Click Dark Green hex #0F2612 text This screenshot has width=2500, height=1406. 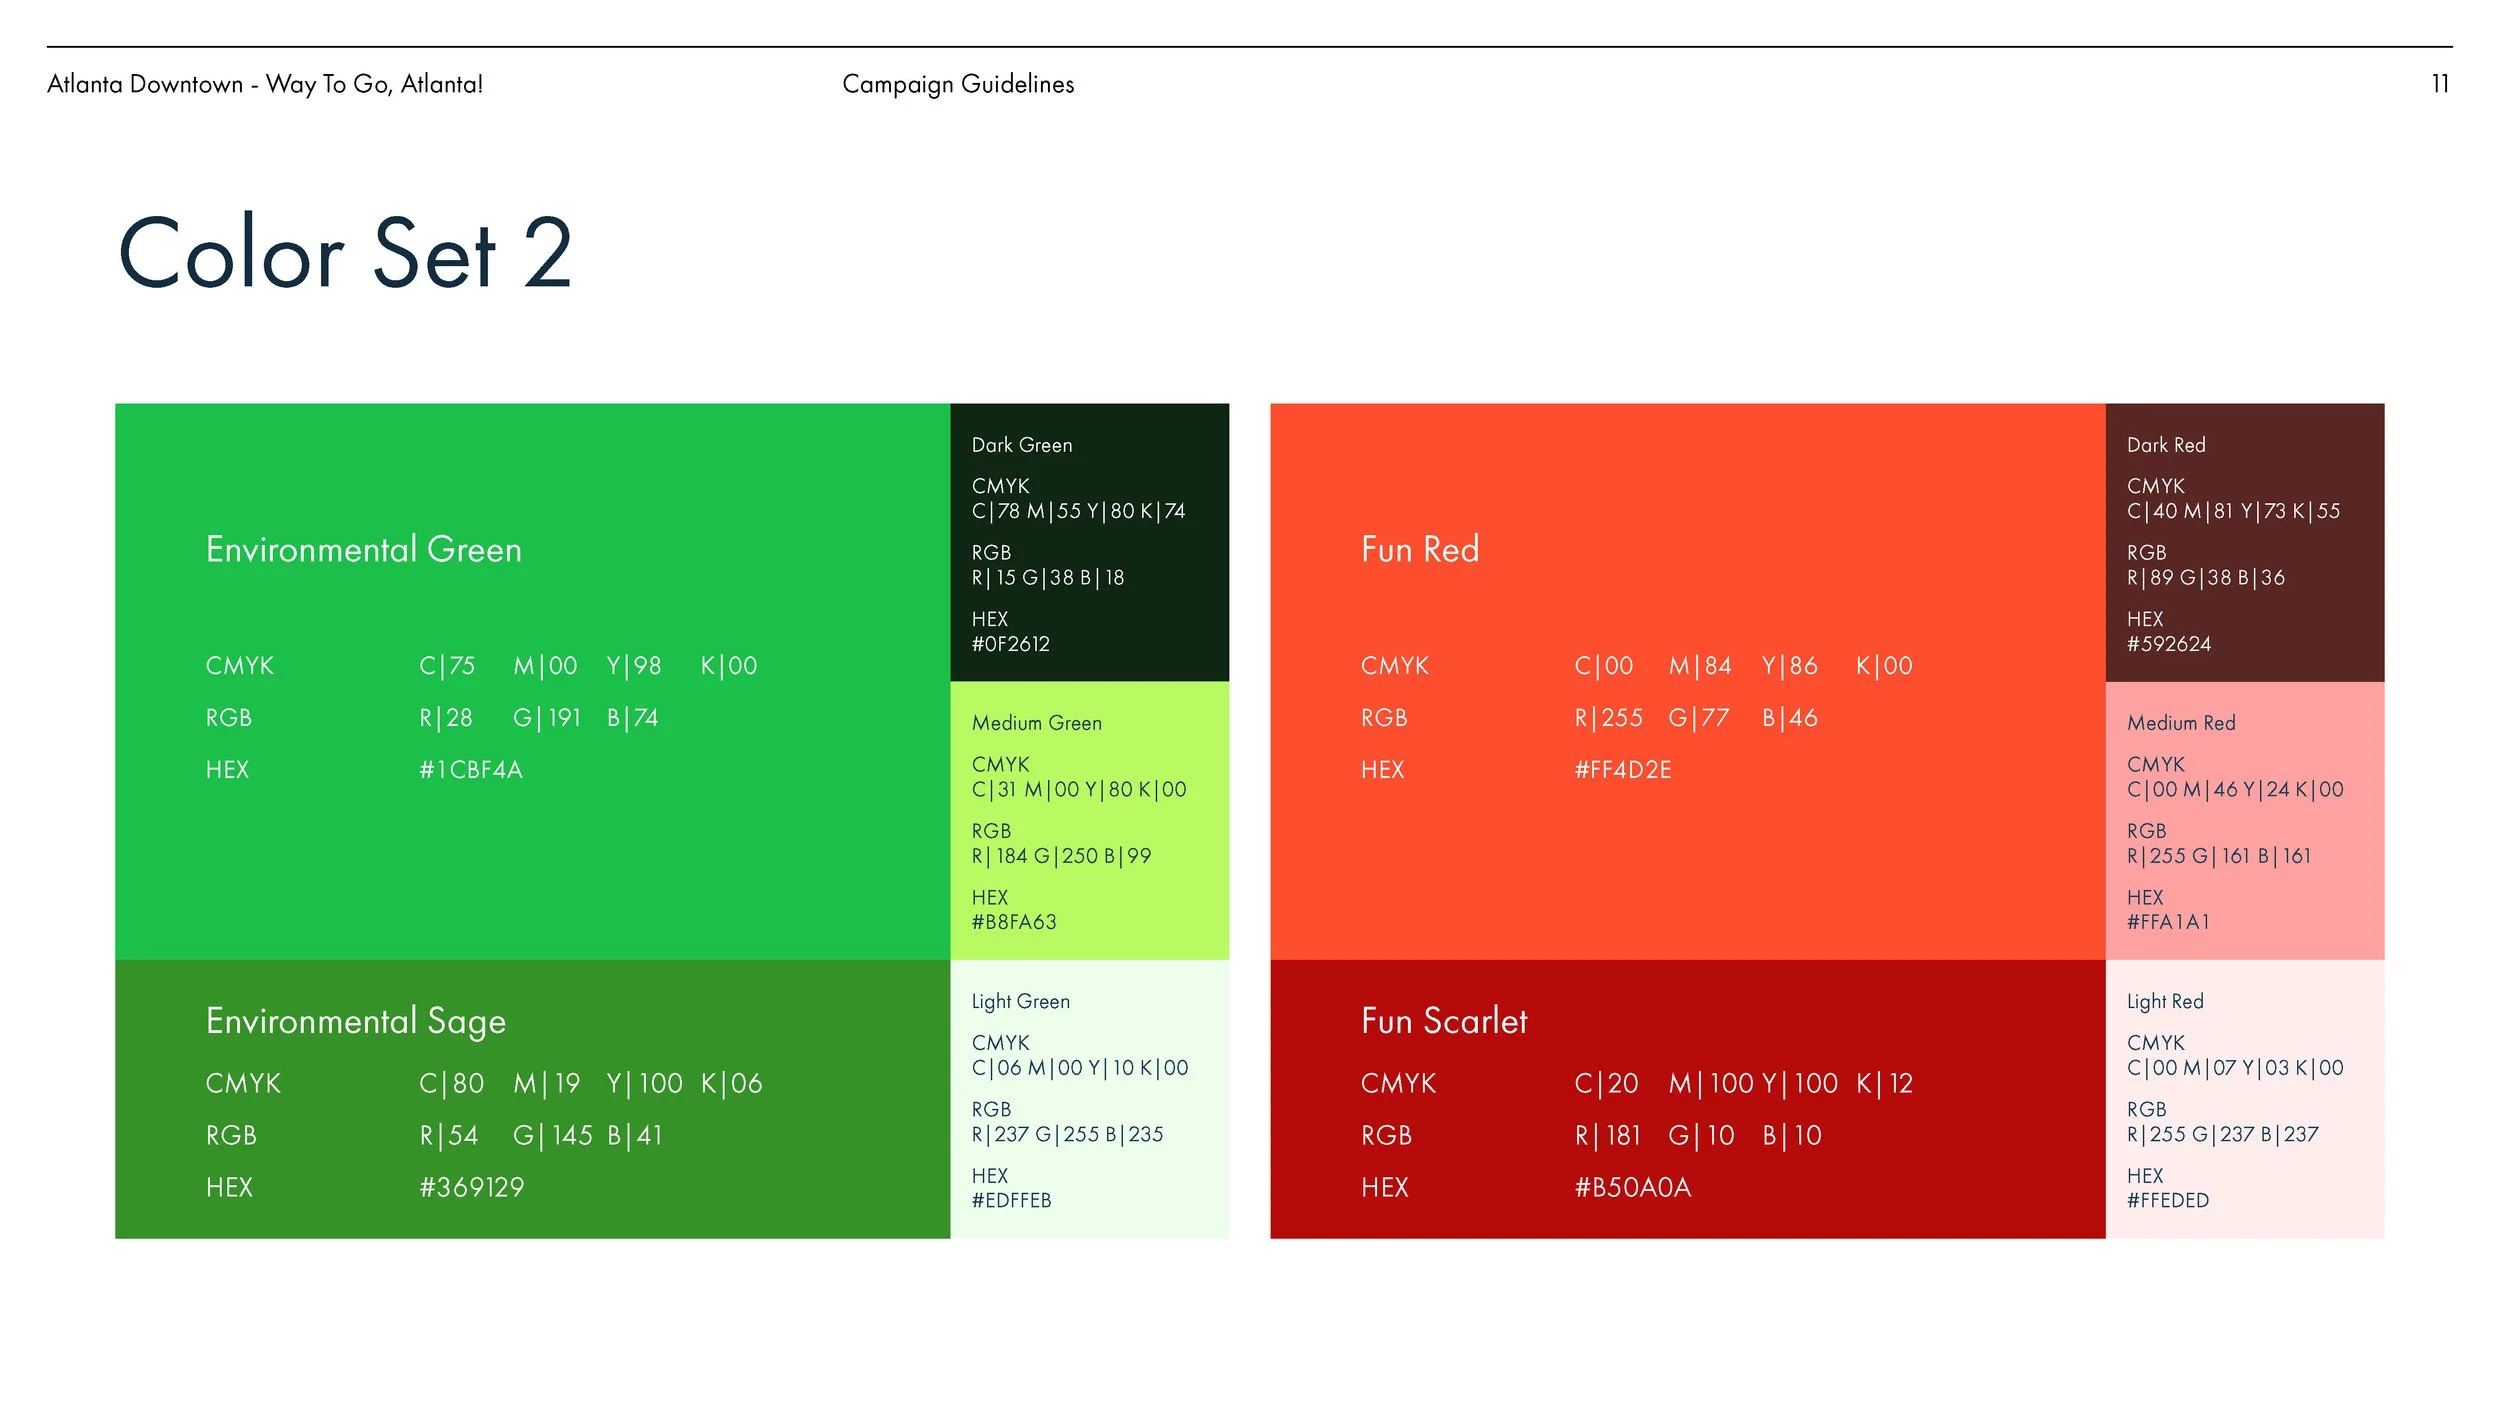1010,644
